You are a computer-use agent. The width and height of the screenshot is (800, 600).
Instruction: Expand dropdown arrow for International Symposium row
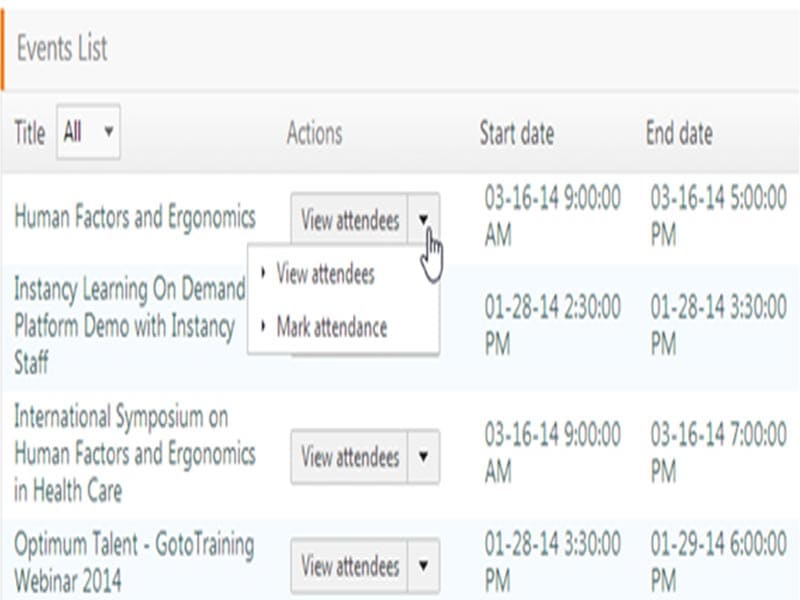coord(424,457)
